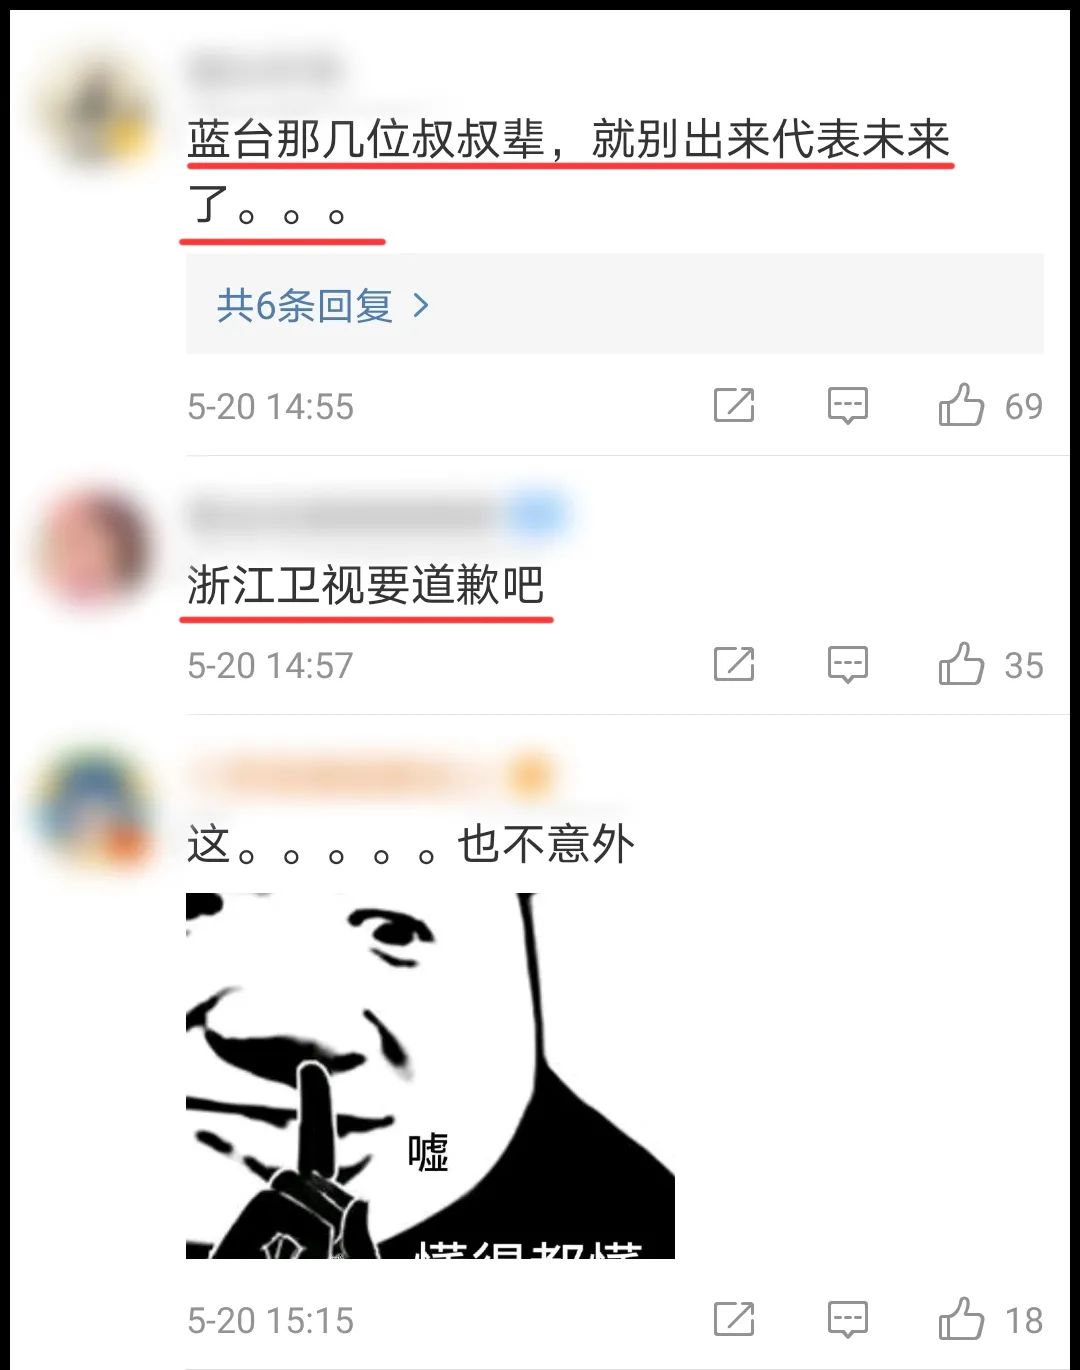View the 嘘 meme image
Screen dimensions: 1080x1370
[430, 1076]
